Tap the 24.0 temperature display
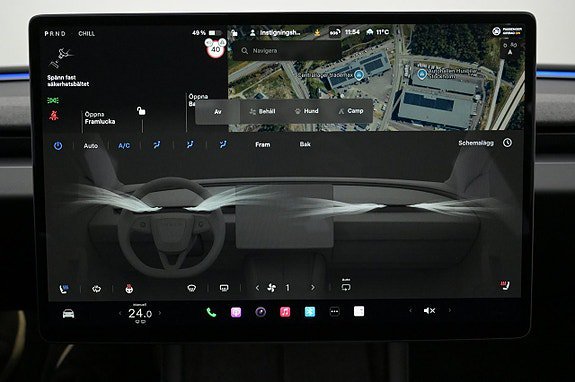 (x=140, y=313)
